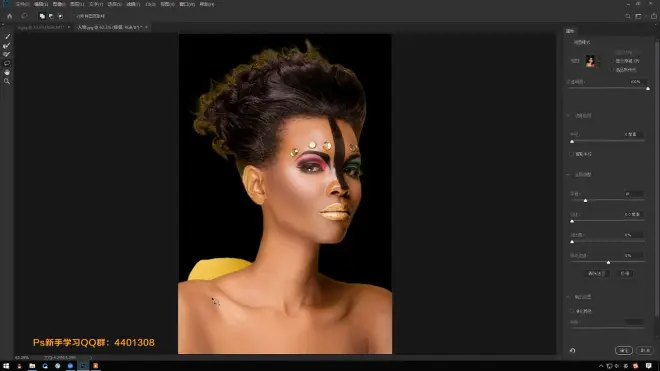Select the Lasso tool
Viewport: 660px width, 371px height.
point(7,63)
